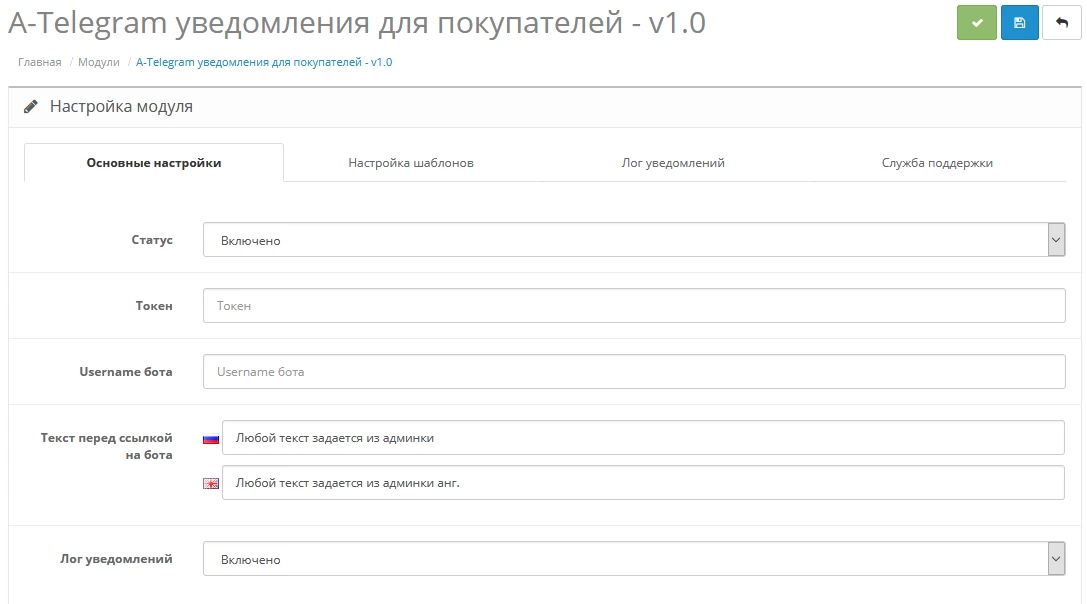Edit the English text before bot link field
Screen dimensions: 1087x604
click(x=643, y=483)
